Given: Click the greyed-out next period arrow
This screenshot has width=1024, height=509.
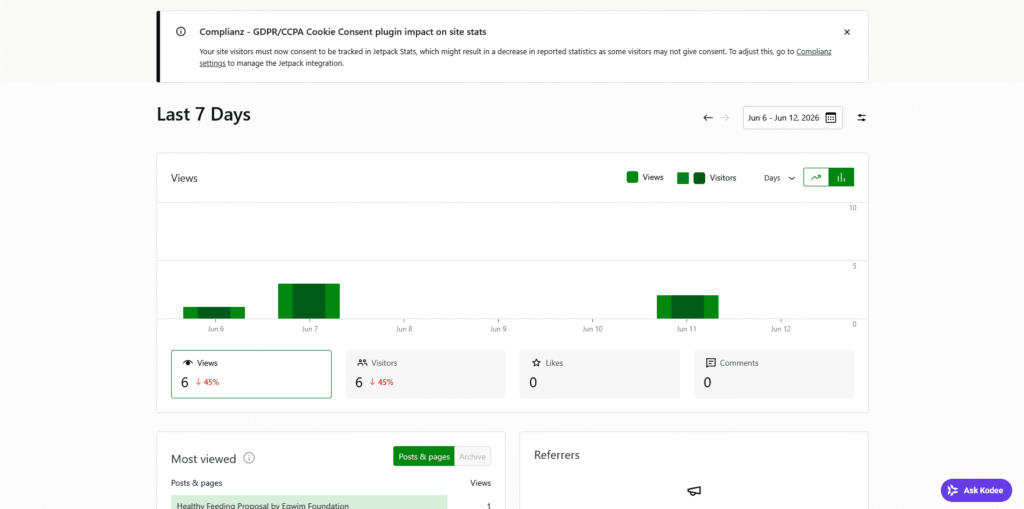Looking at the screenshot, I should coord(724,118).
